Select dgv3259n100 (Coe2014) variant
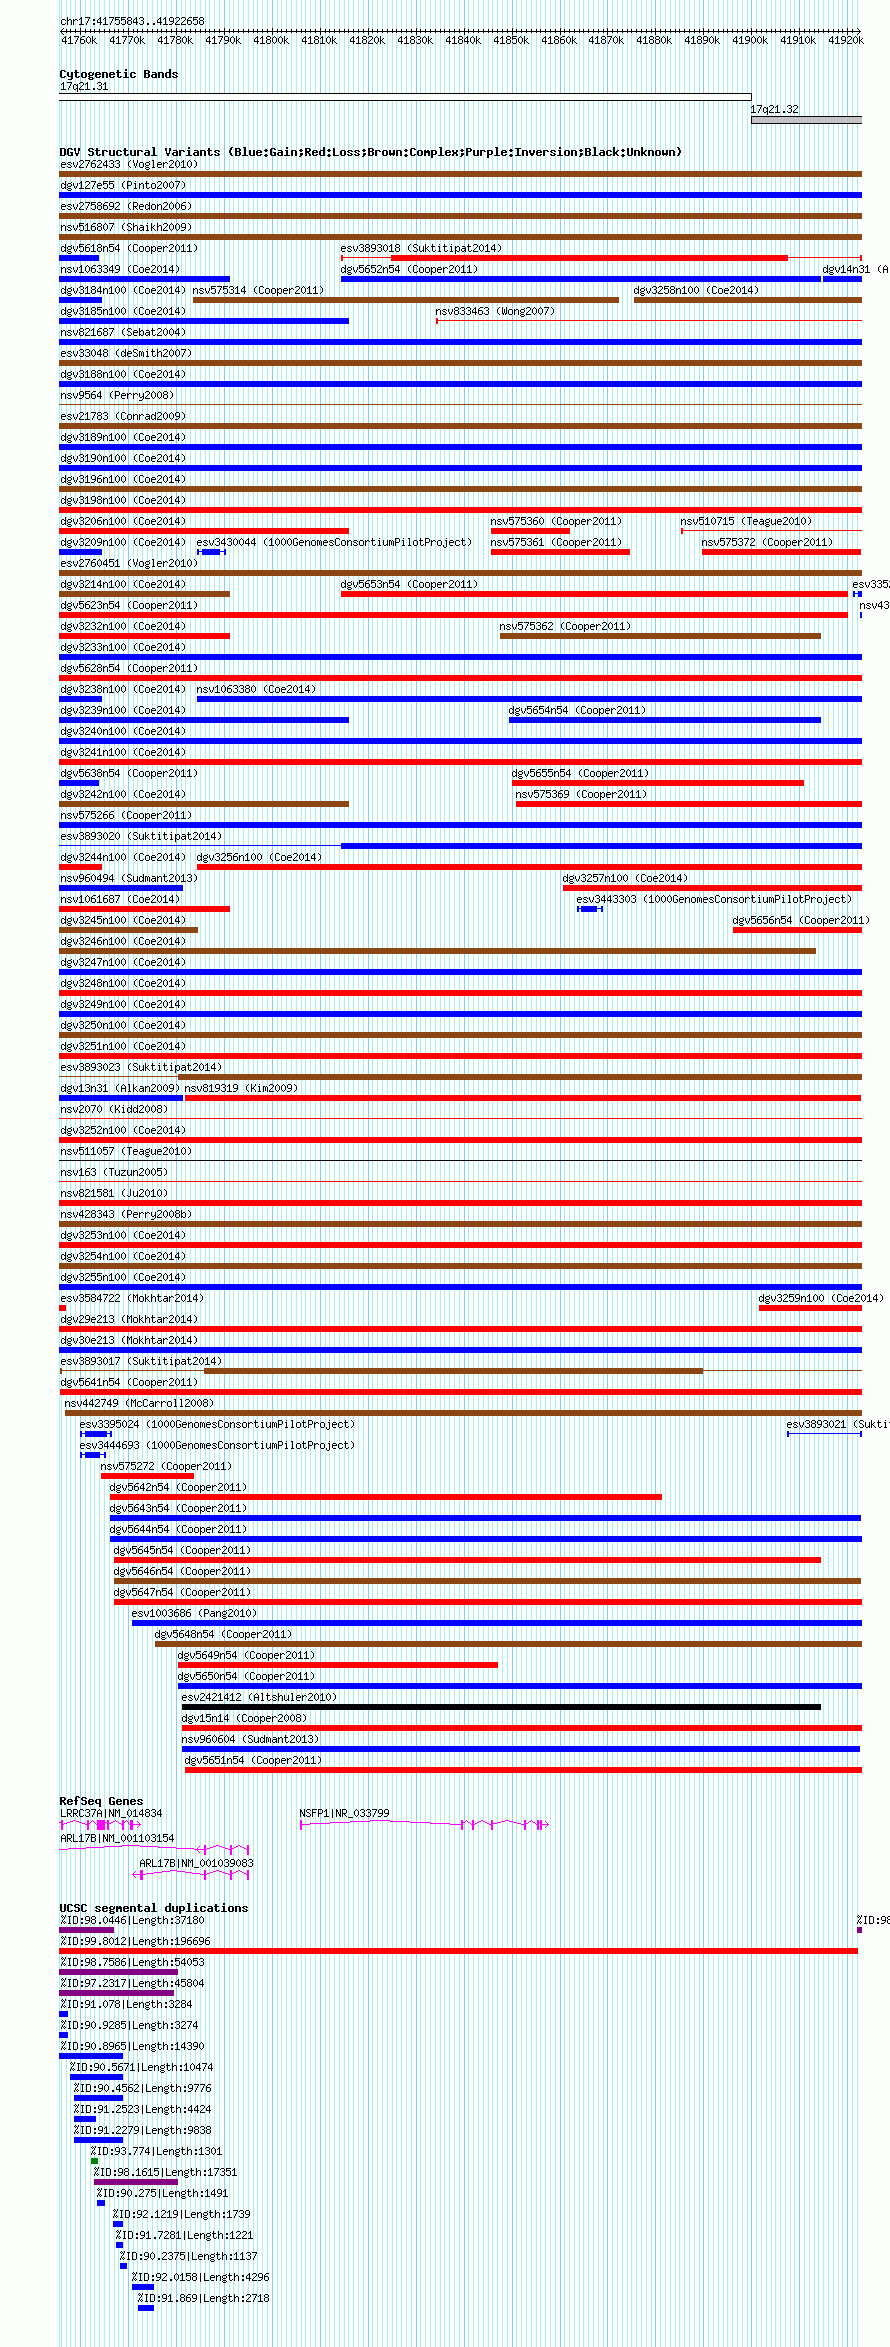890x2347 pixels. pyautogui.click(x=821, y=1298)
